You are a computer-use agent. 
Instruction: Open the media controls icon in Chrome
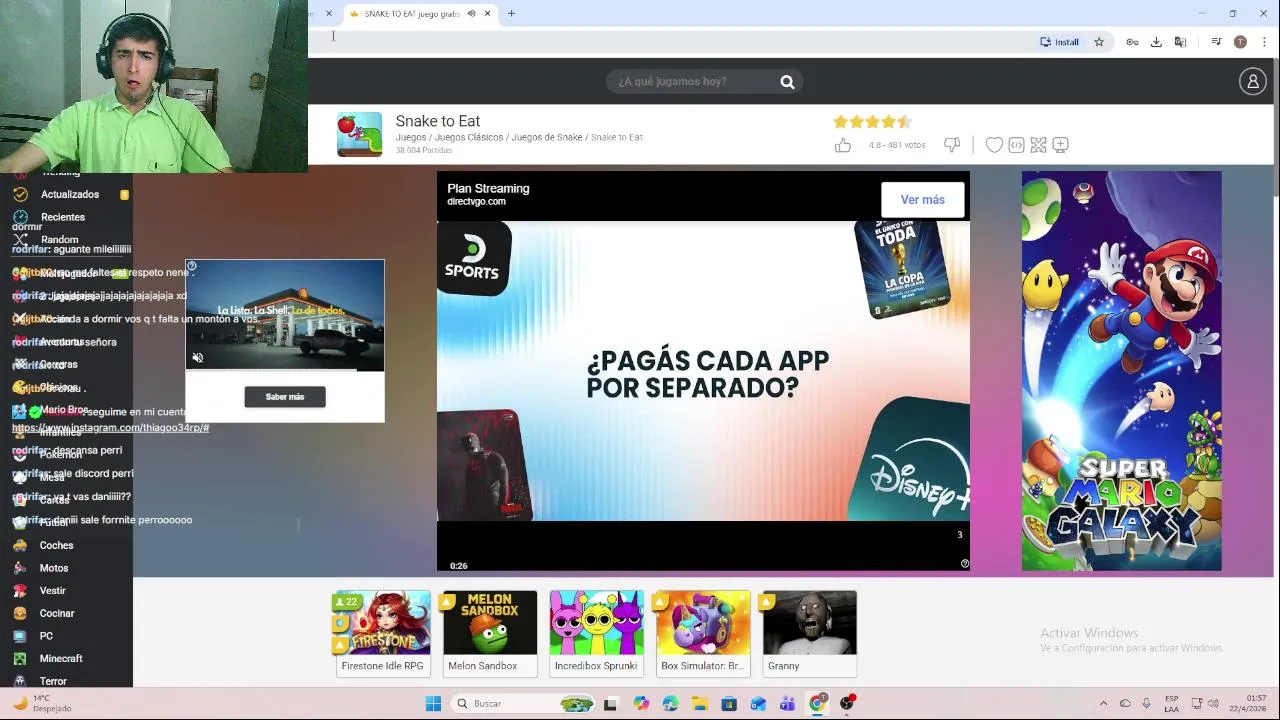point(1216,42)
